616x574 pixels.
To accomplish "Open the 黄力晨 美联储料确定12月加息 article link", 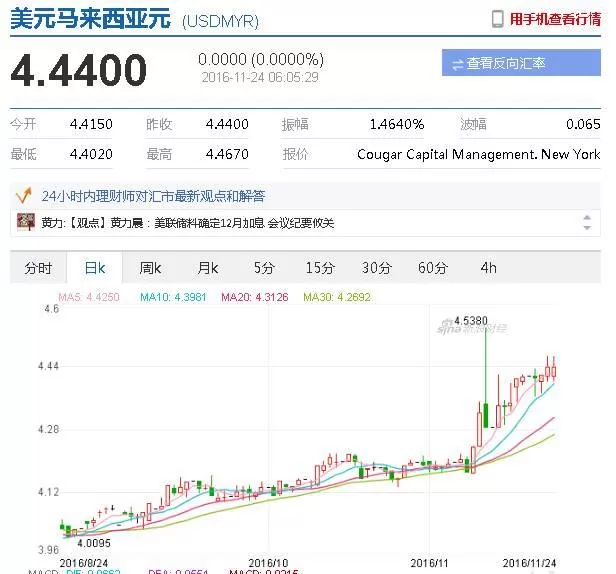I will coord(188,223).
